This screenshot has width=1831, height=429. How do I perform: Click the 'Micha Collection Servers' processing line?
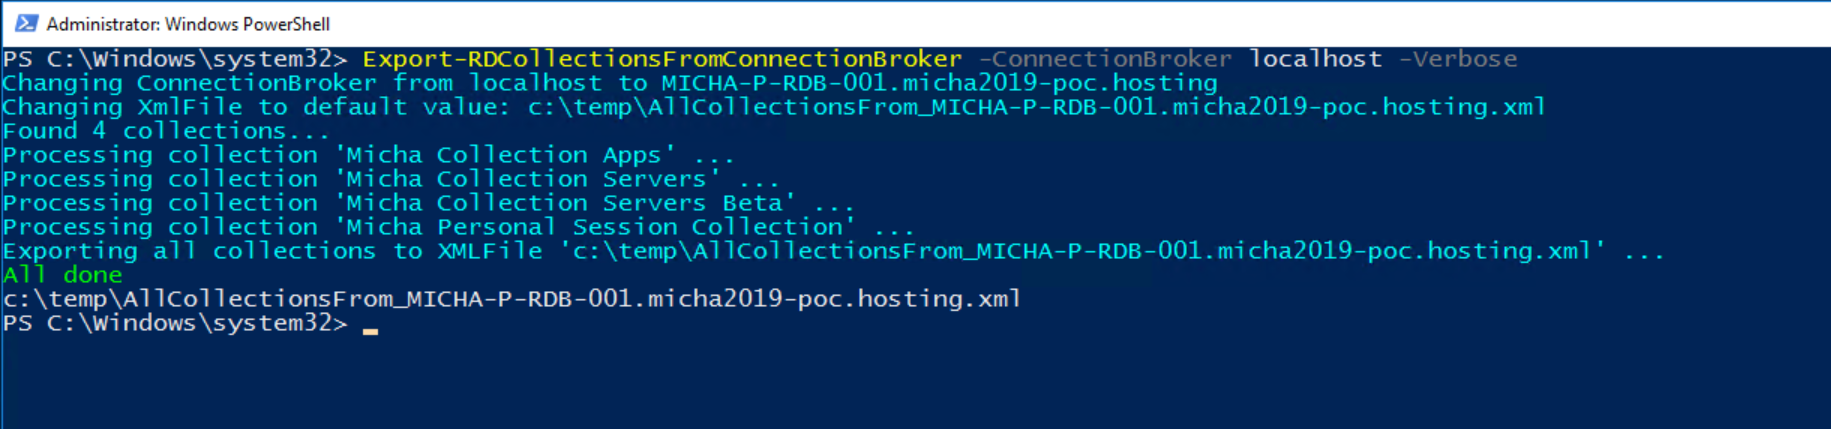click(x=391, y=179)
